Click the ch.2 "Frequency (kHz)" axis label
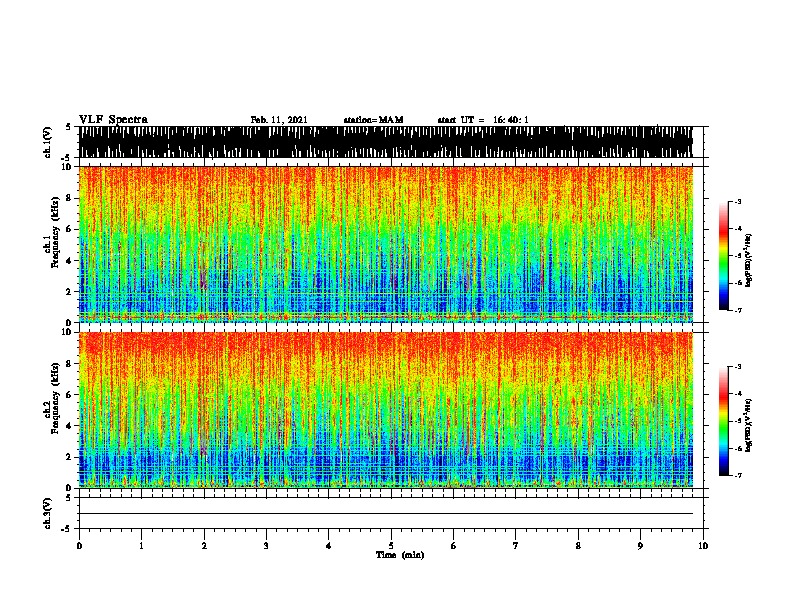This screenshot has width=792, height=612. tap(56, 398)
